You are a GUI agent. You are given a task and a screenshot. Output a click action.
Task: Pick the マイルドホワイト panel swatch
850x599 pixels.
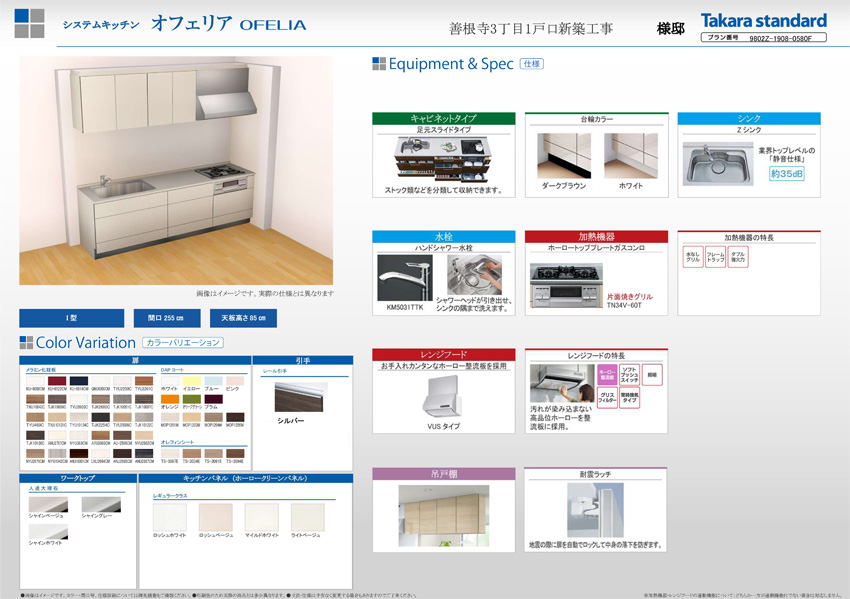(x=262, y=517)
